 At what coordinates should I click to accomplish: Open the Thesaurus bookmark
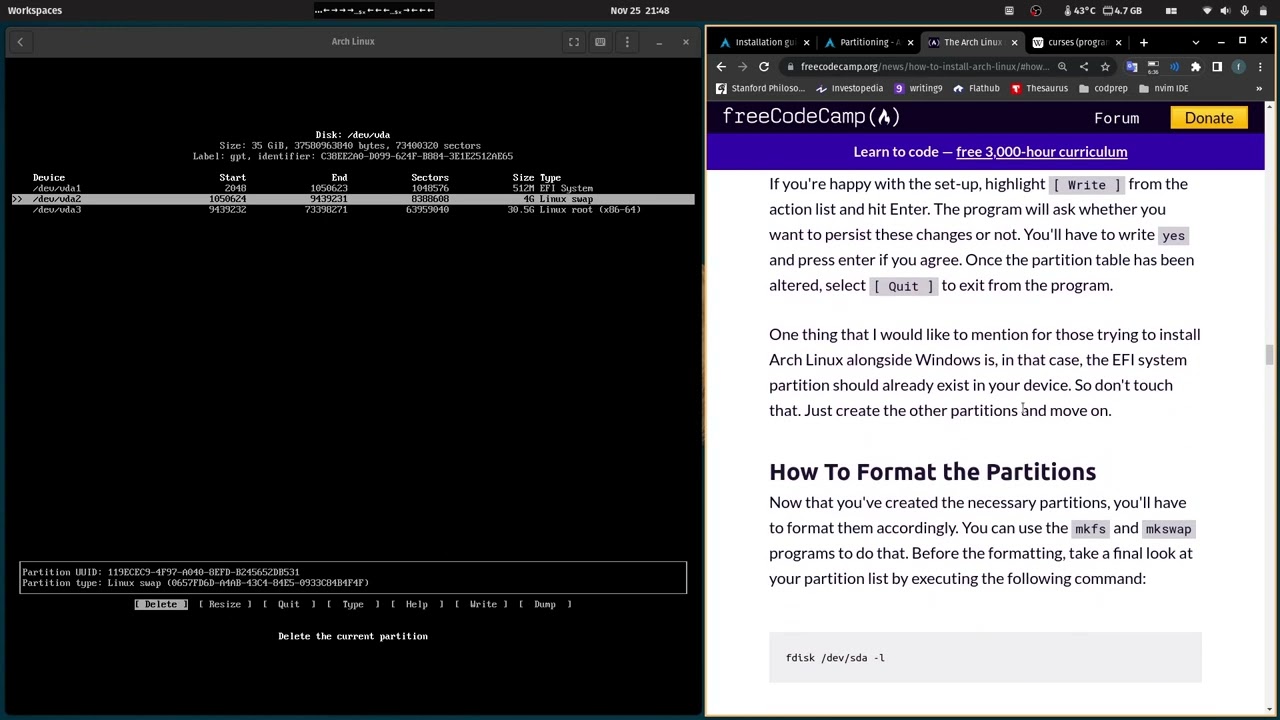coord(1039,88)
